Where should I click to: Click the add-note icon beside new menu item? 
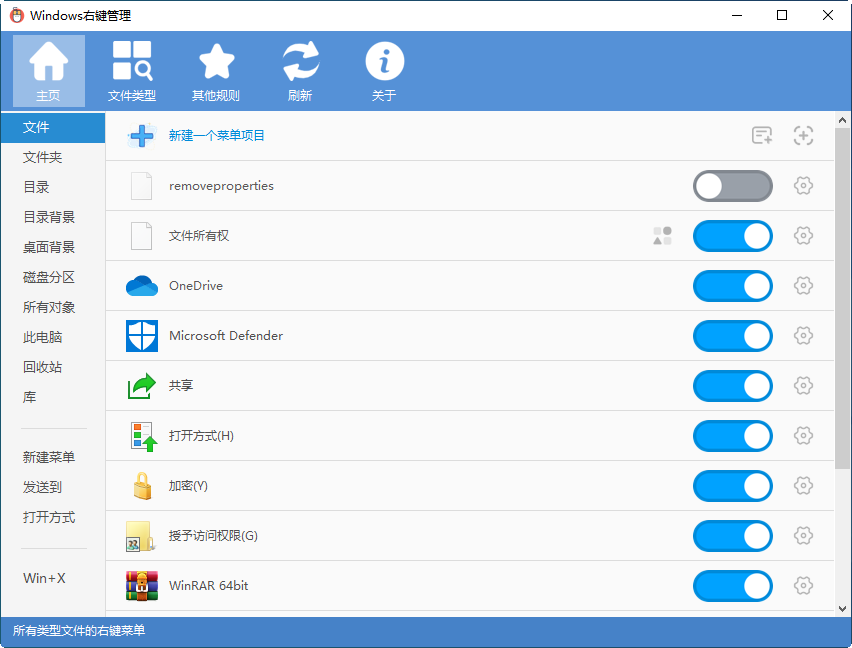pos(762,135)
